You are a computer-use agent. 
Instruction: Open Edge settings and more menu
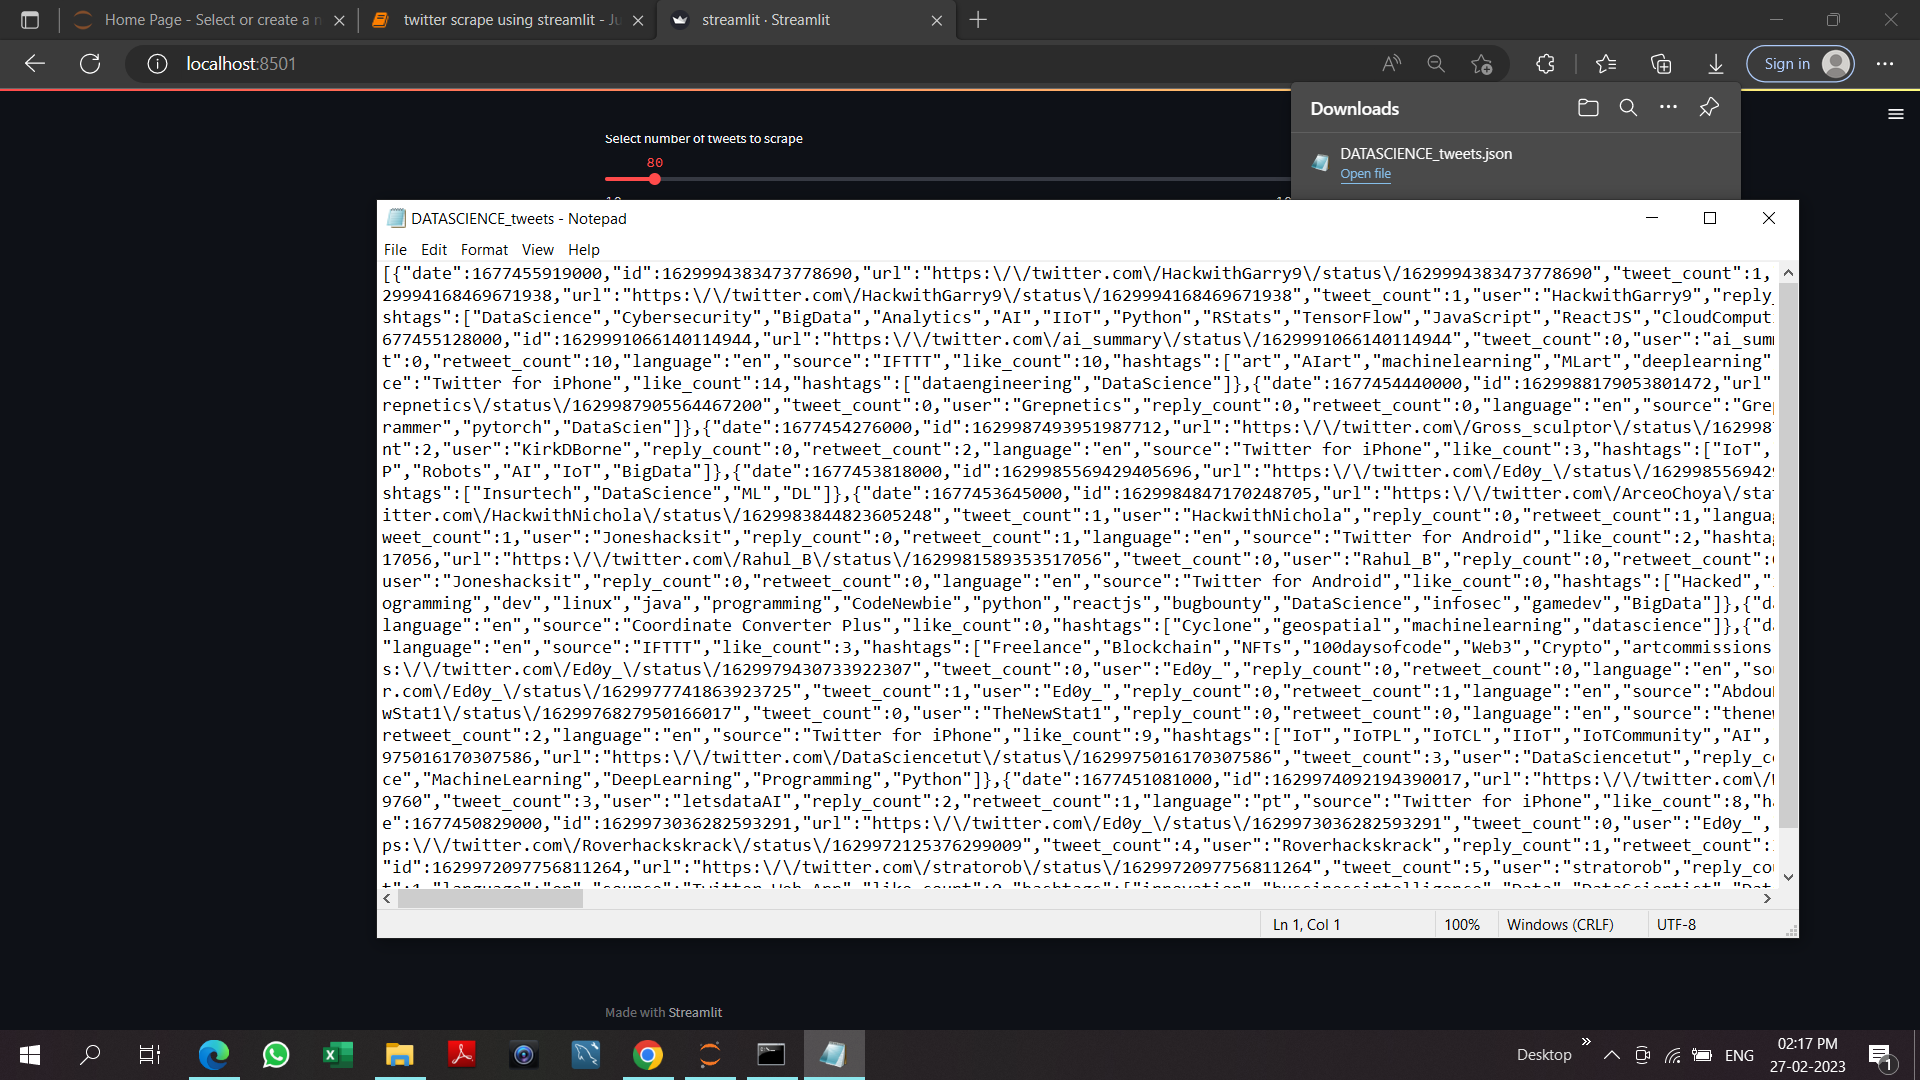pyautogui.click(x=1886, y=63)
